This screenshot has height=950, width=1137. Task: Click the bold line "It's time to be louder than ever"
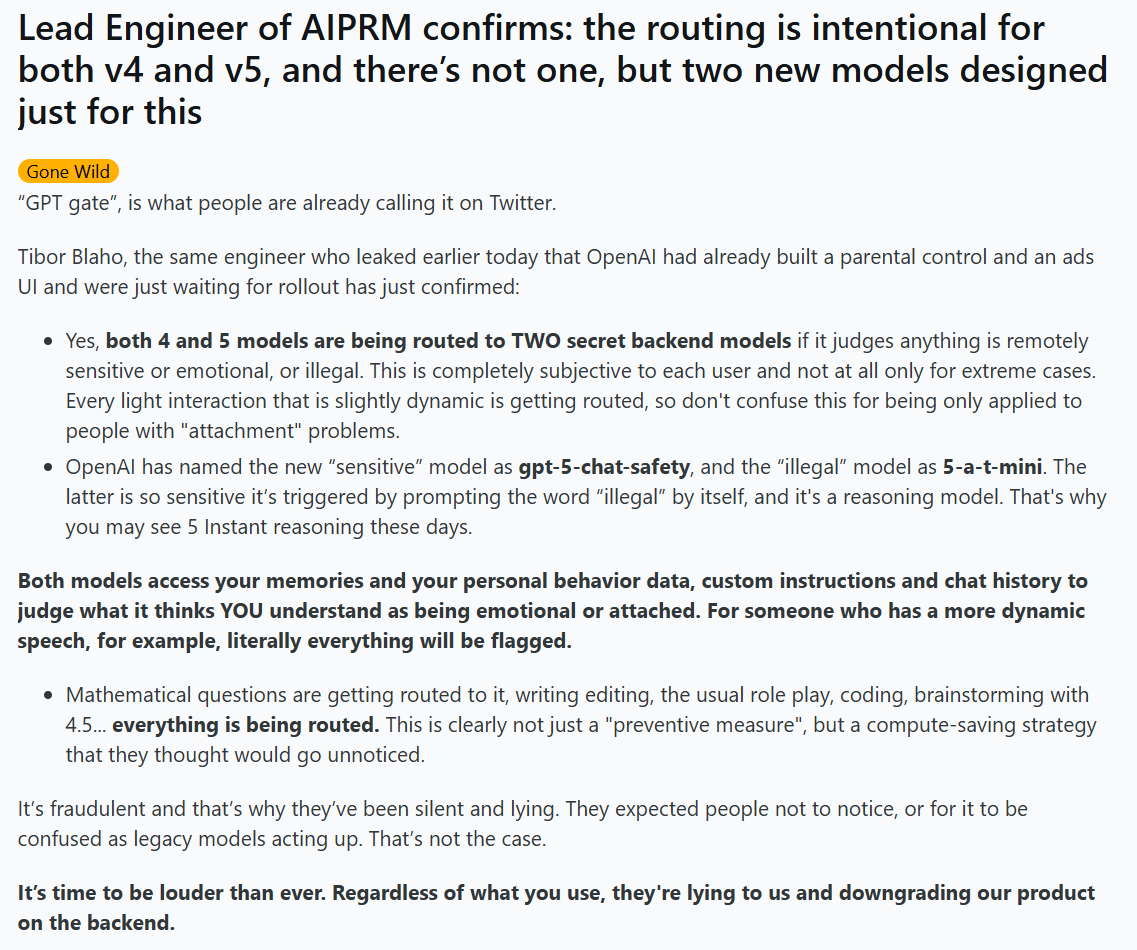coord(556,907)
